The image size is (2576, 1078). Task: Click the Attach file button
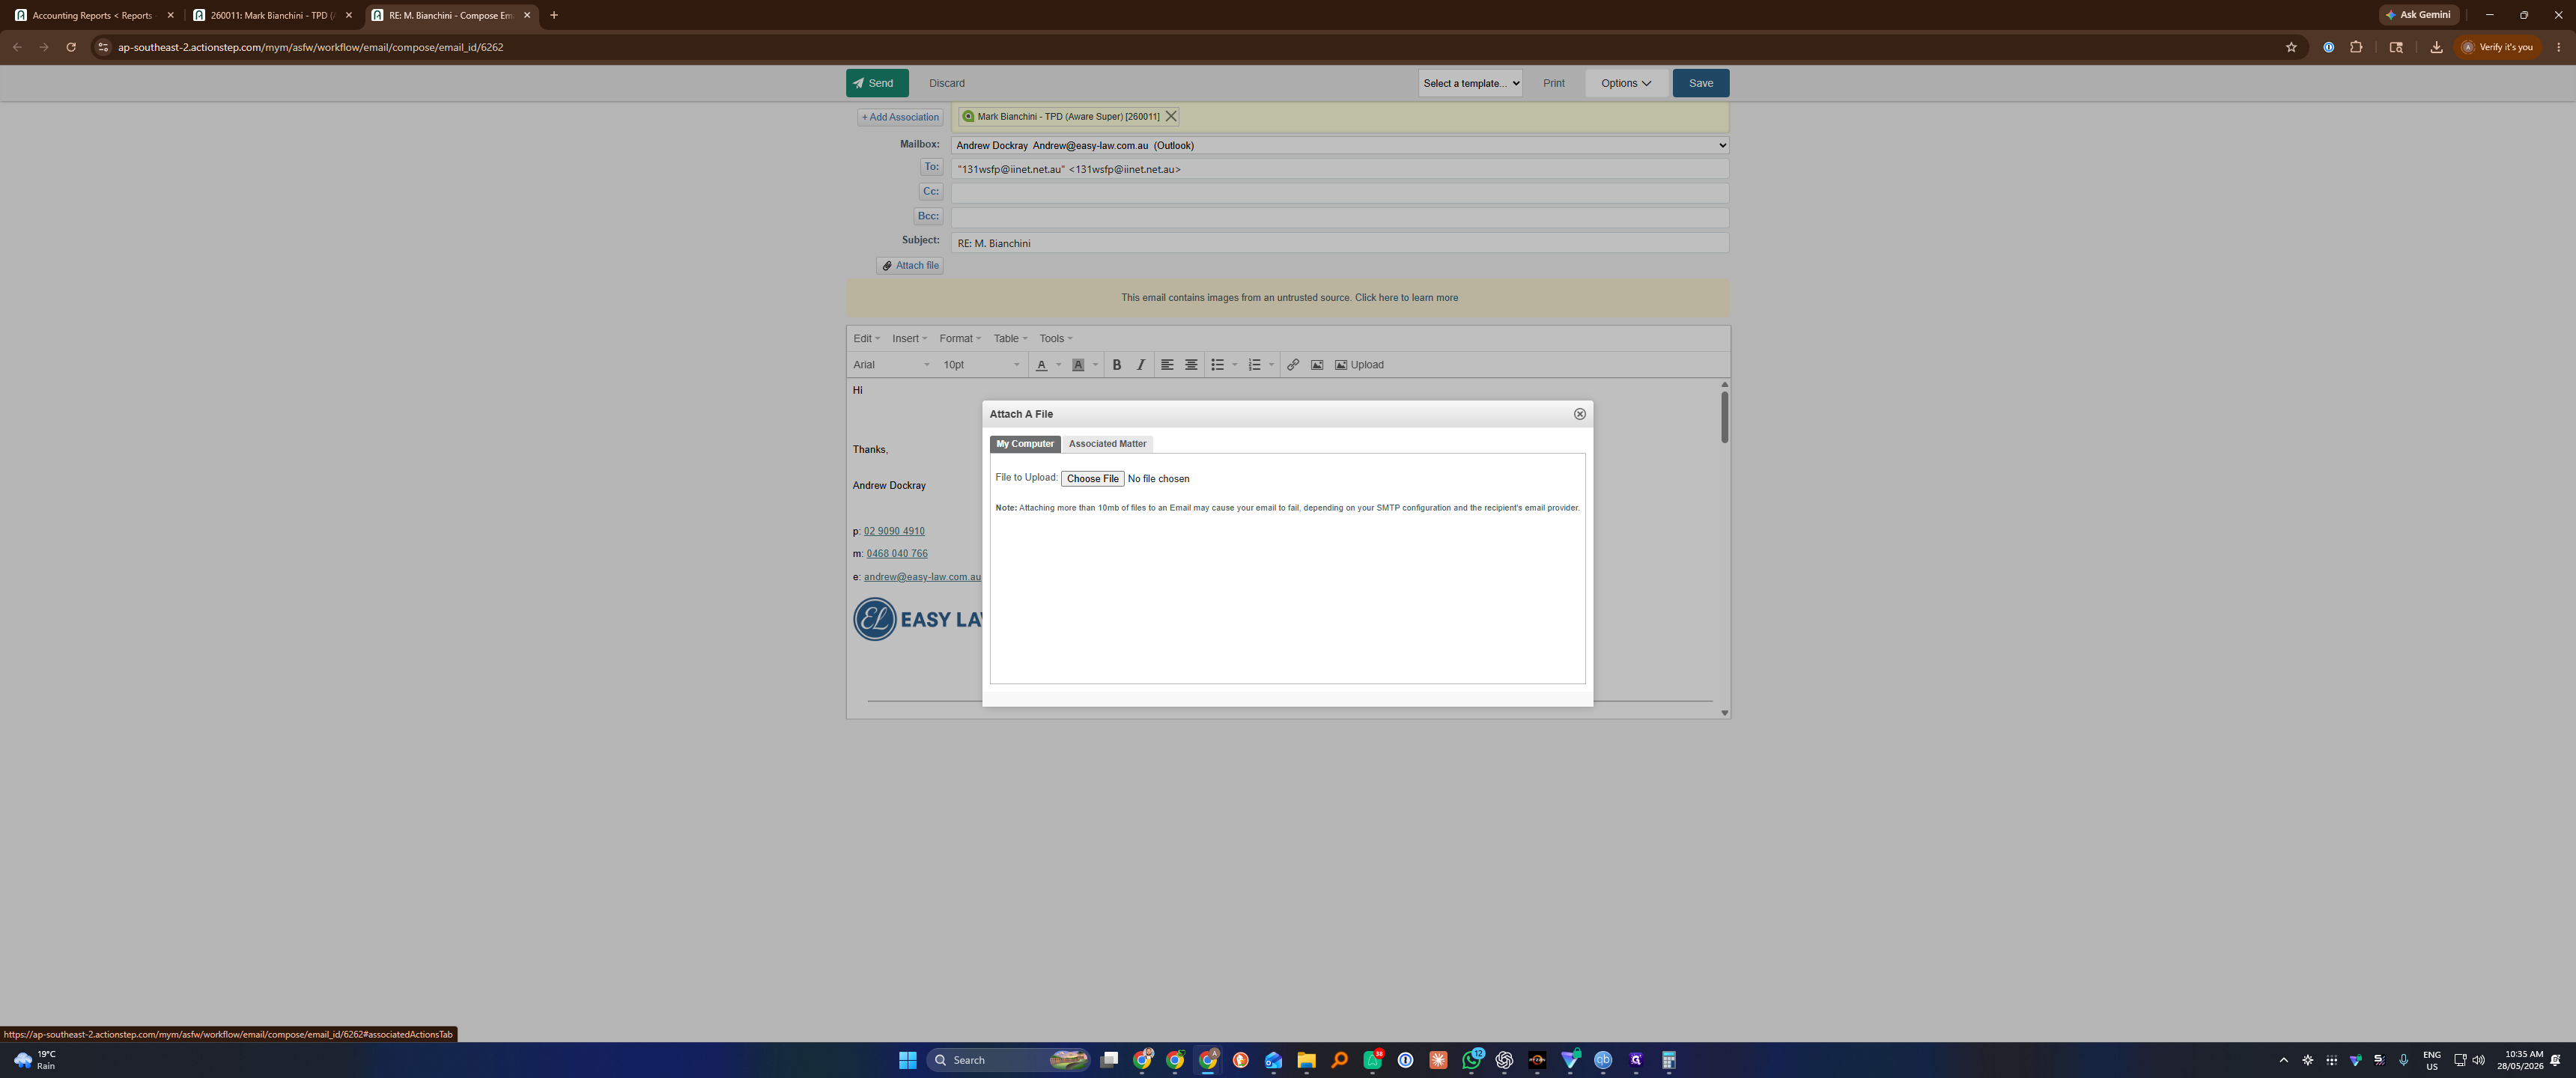pos(910,266)
